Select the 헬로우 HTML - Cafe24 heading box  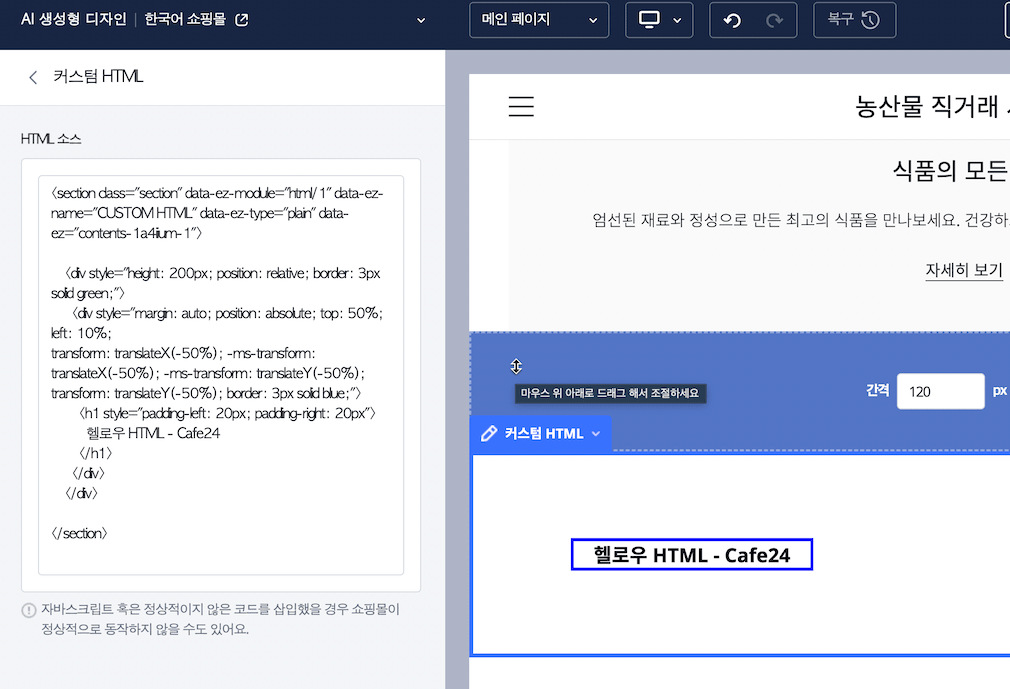(691, 555)
